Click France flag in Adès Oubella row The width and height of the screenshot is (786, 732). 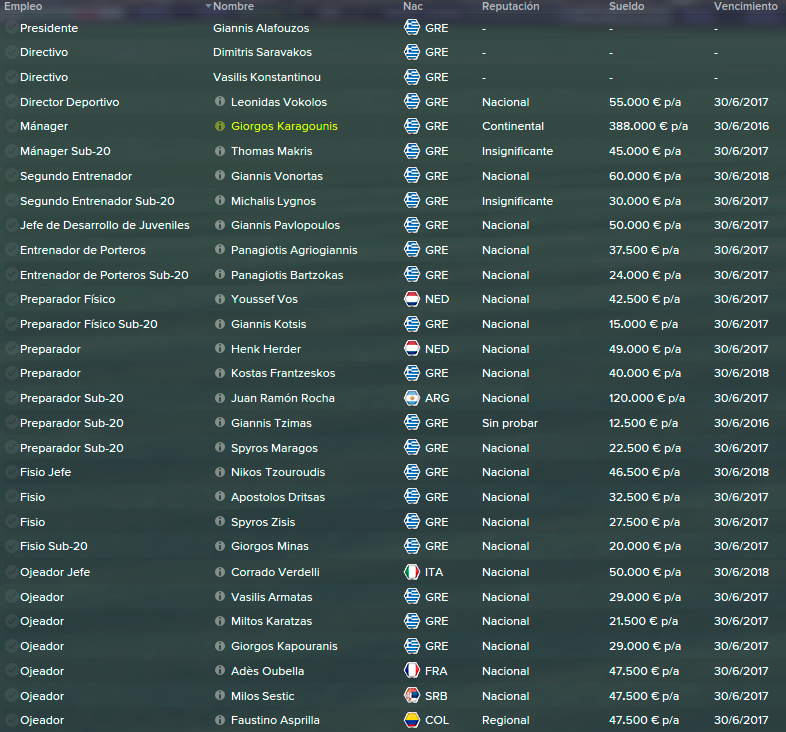(x=412, y=670)
